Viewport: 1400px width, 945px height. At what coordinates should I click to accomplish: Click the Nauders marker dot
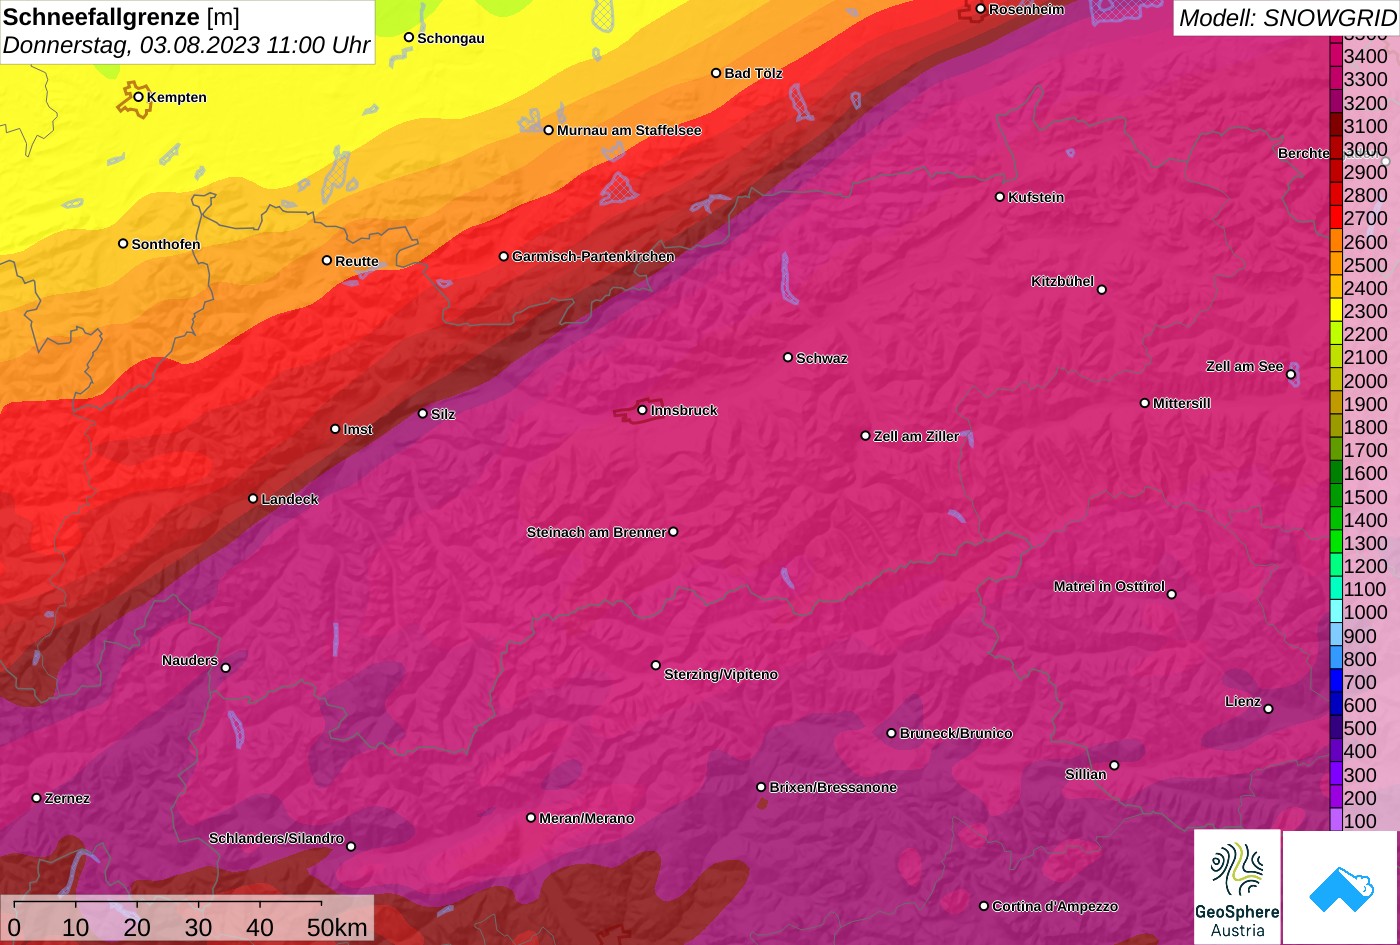[x=225, y=668]
